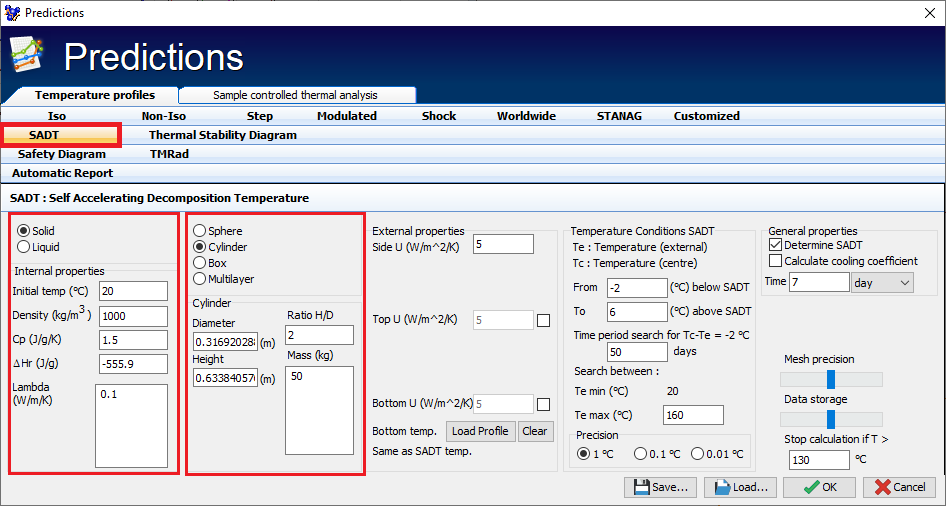946x506 pixels.
Task: Click the Load Profile button
Action: (x=480, y=431)
